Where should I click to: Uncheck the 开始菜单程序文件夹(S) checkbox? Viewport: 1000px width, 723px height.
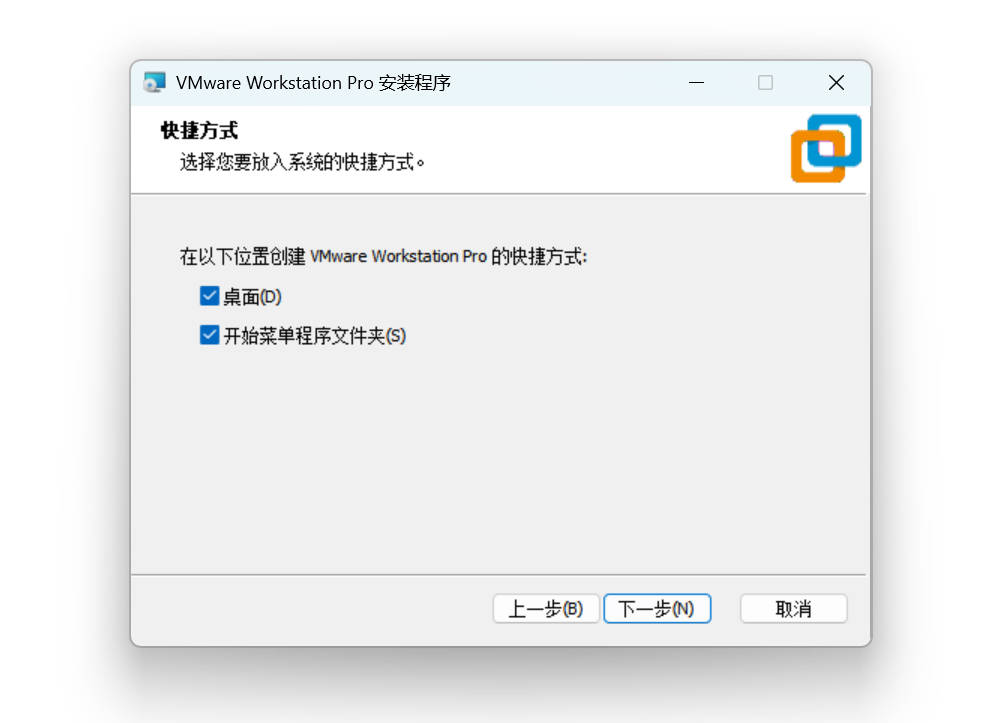pos(209,335)
